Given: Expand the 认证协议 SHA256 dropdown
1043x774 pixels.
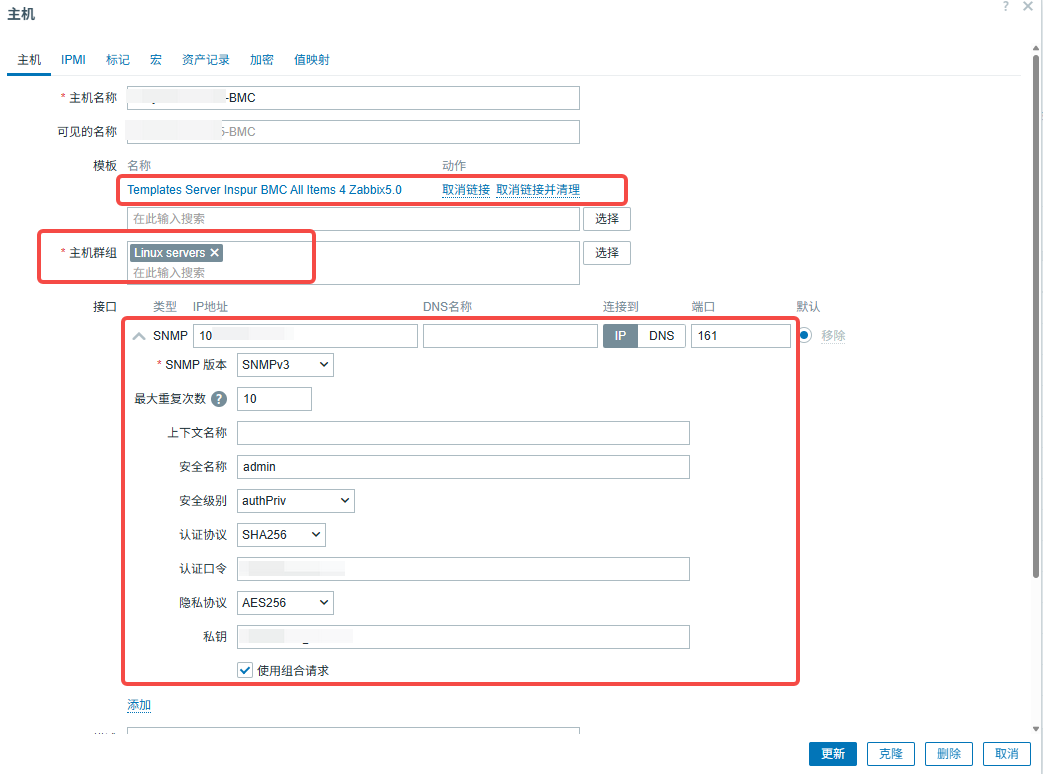Looking at the screenshot, I should click(281, 535).
